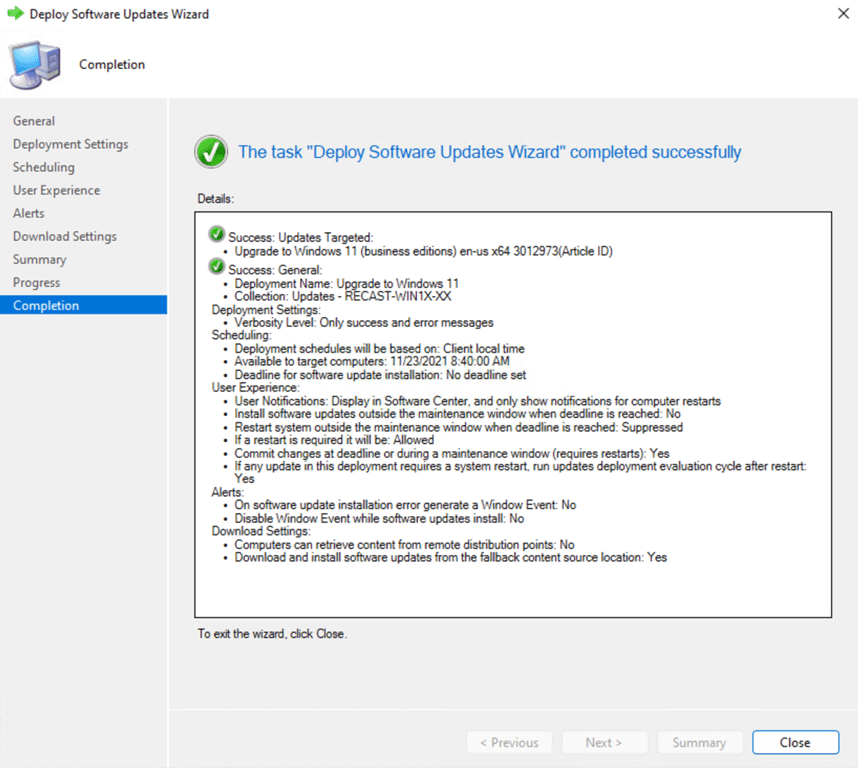Click the Next > button
858x768 pixels.
coord(604,742)
